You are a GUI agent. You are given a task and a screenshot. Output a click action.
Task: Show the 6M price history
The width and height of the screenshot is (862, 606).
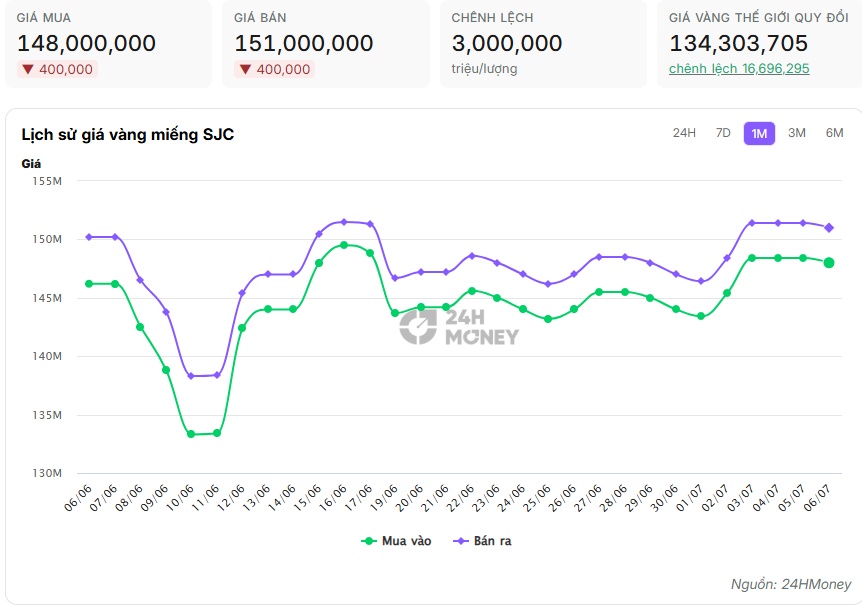click(x=834, y=133)
